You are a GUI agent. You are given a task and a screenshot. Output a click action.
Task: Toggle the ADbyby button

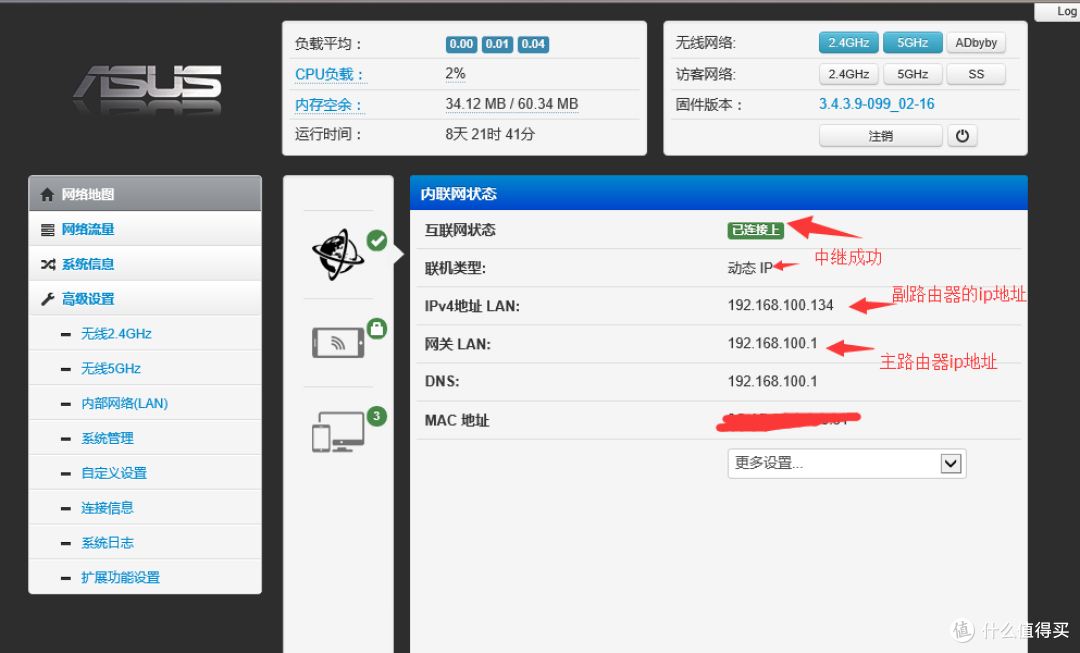point(976,43)
